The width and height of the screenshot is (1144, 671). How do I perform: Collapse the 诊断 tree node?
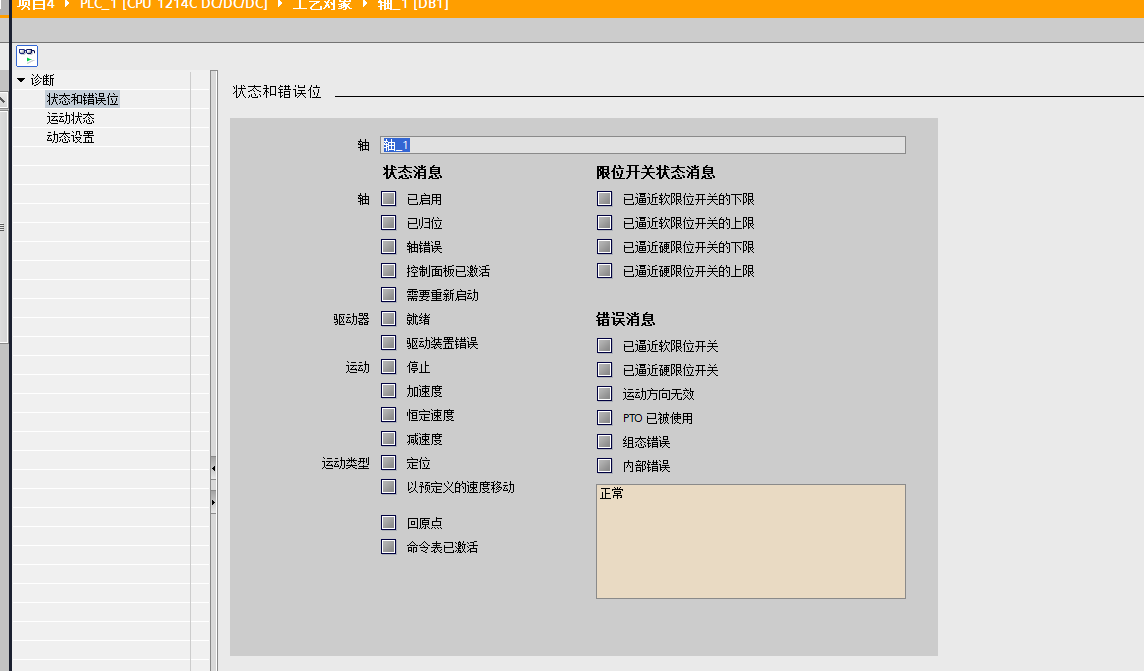(21, 80)
